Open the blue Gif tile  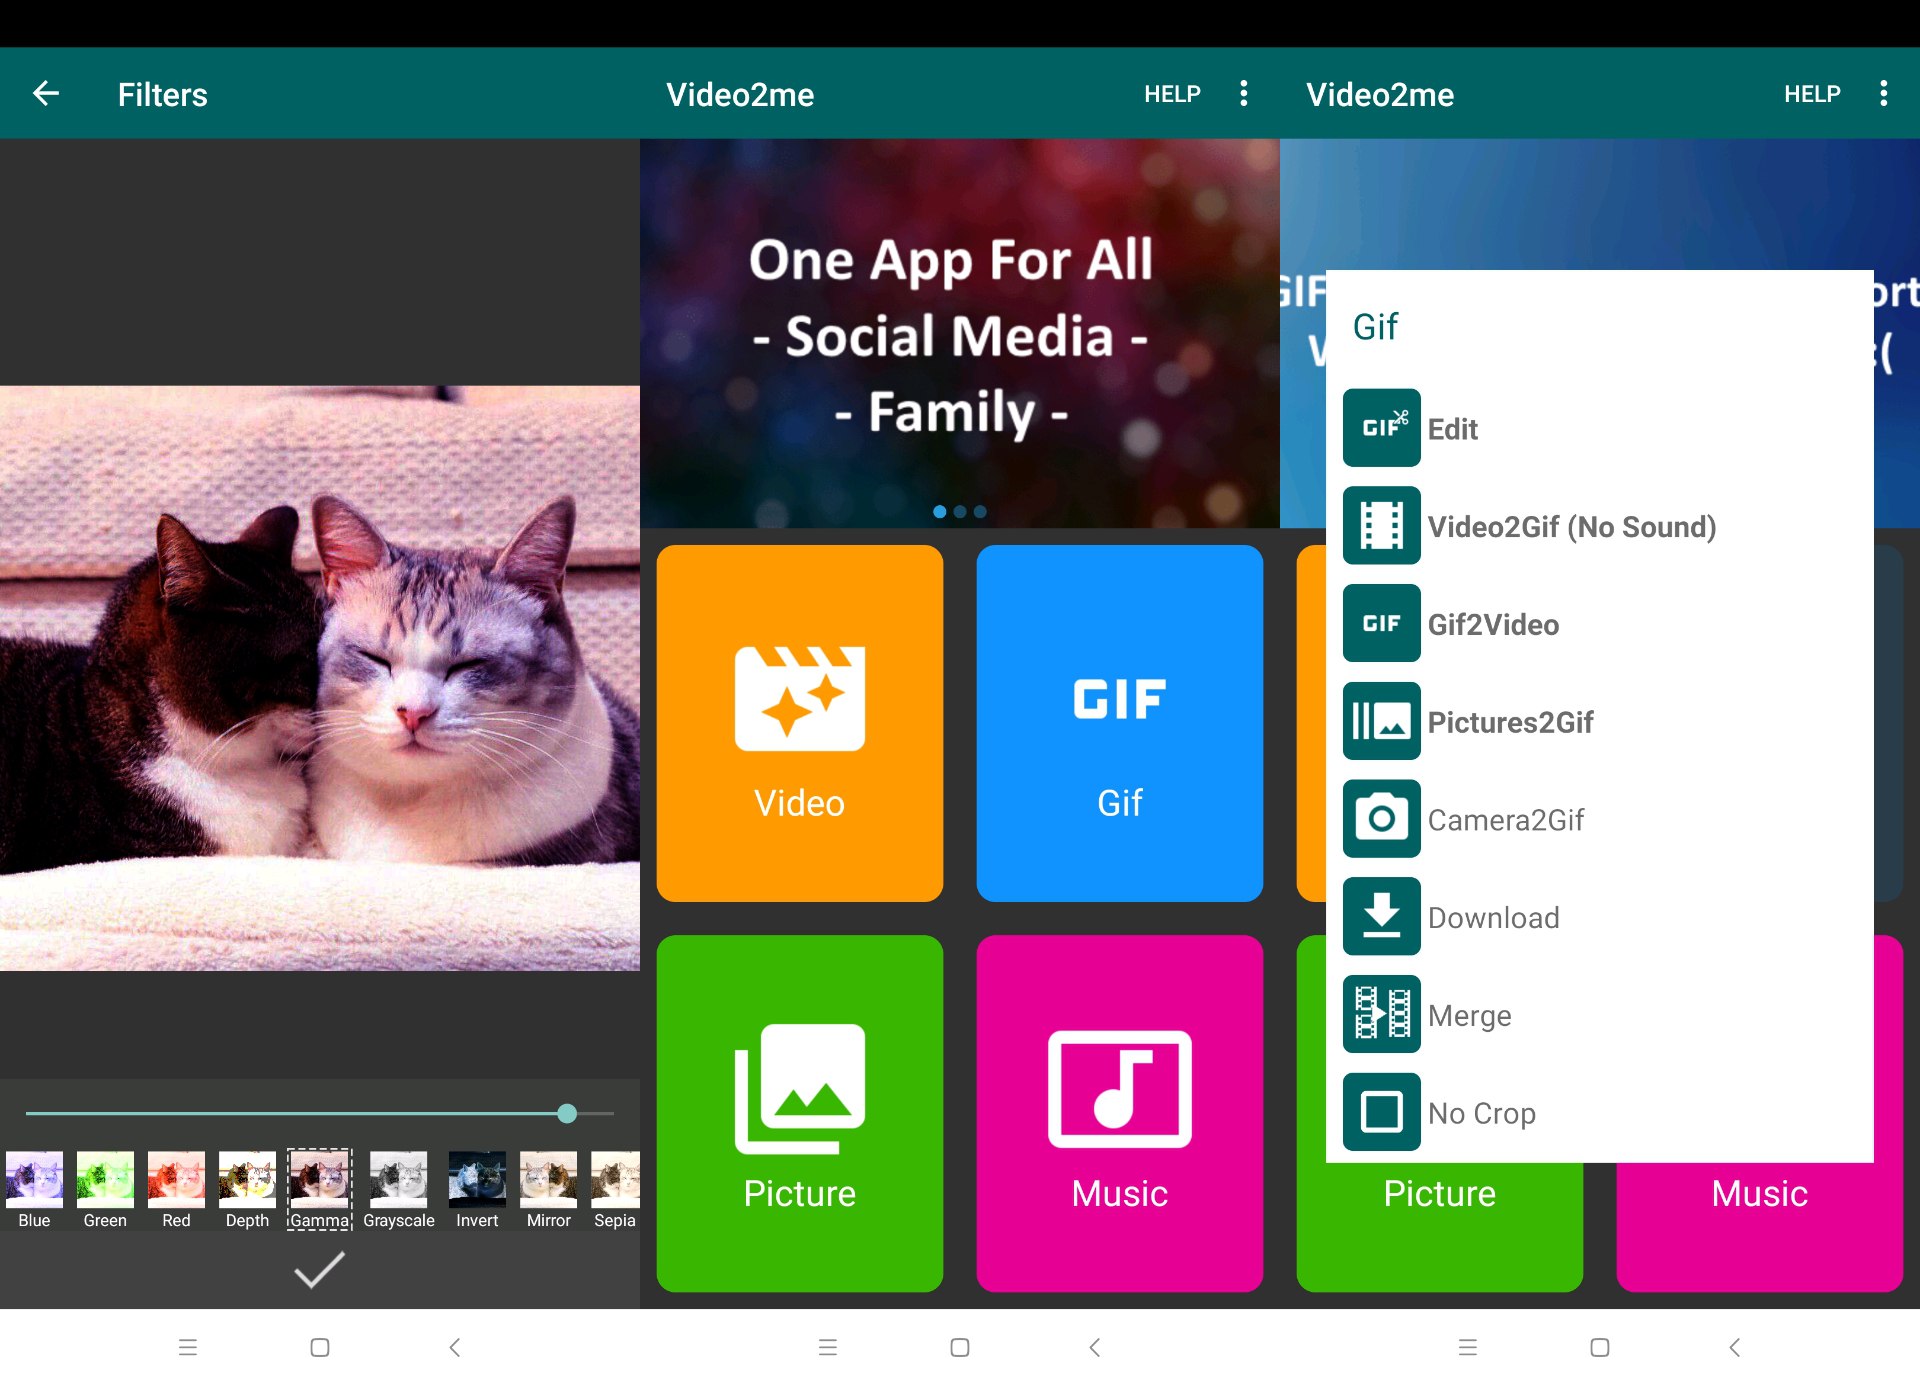[x=1120, y=723]
